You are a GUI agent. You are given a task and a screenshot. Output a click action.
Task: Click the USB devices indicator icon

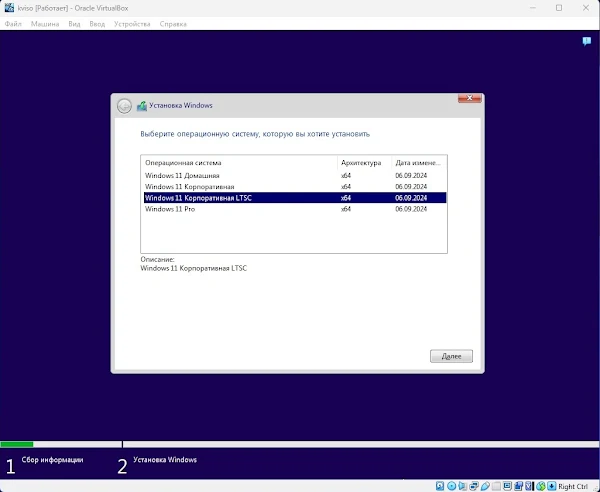pos(485,486)
